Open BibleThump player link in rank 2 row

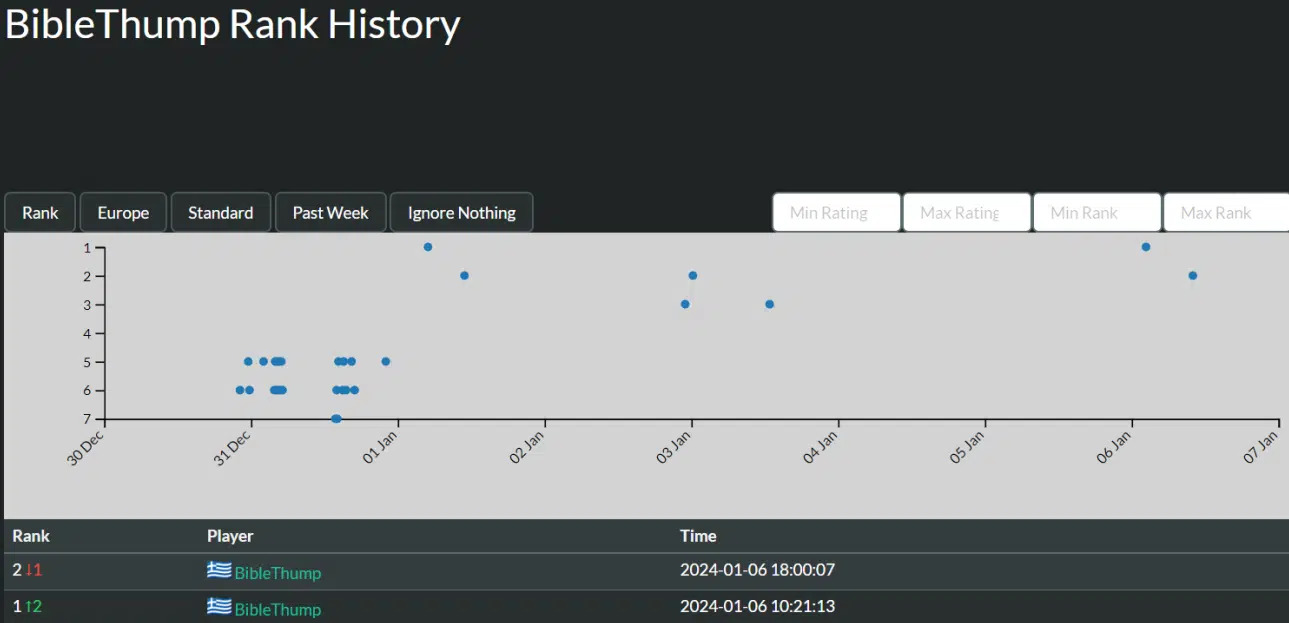(278, 573)
